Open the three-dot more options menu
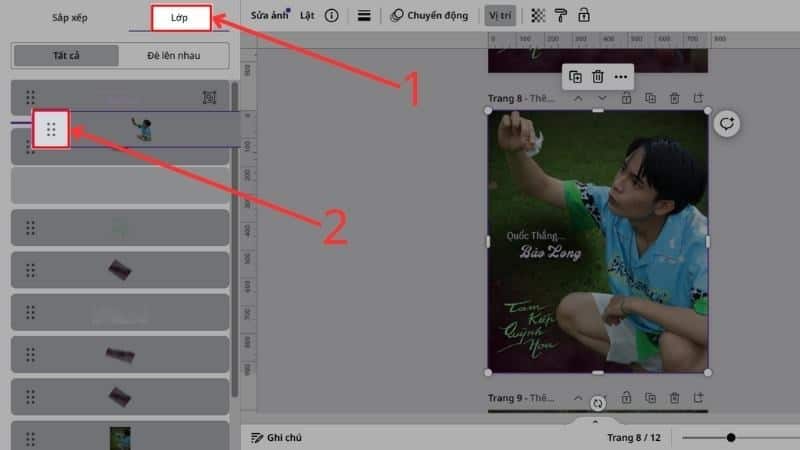 (x=621, y=77)
